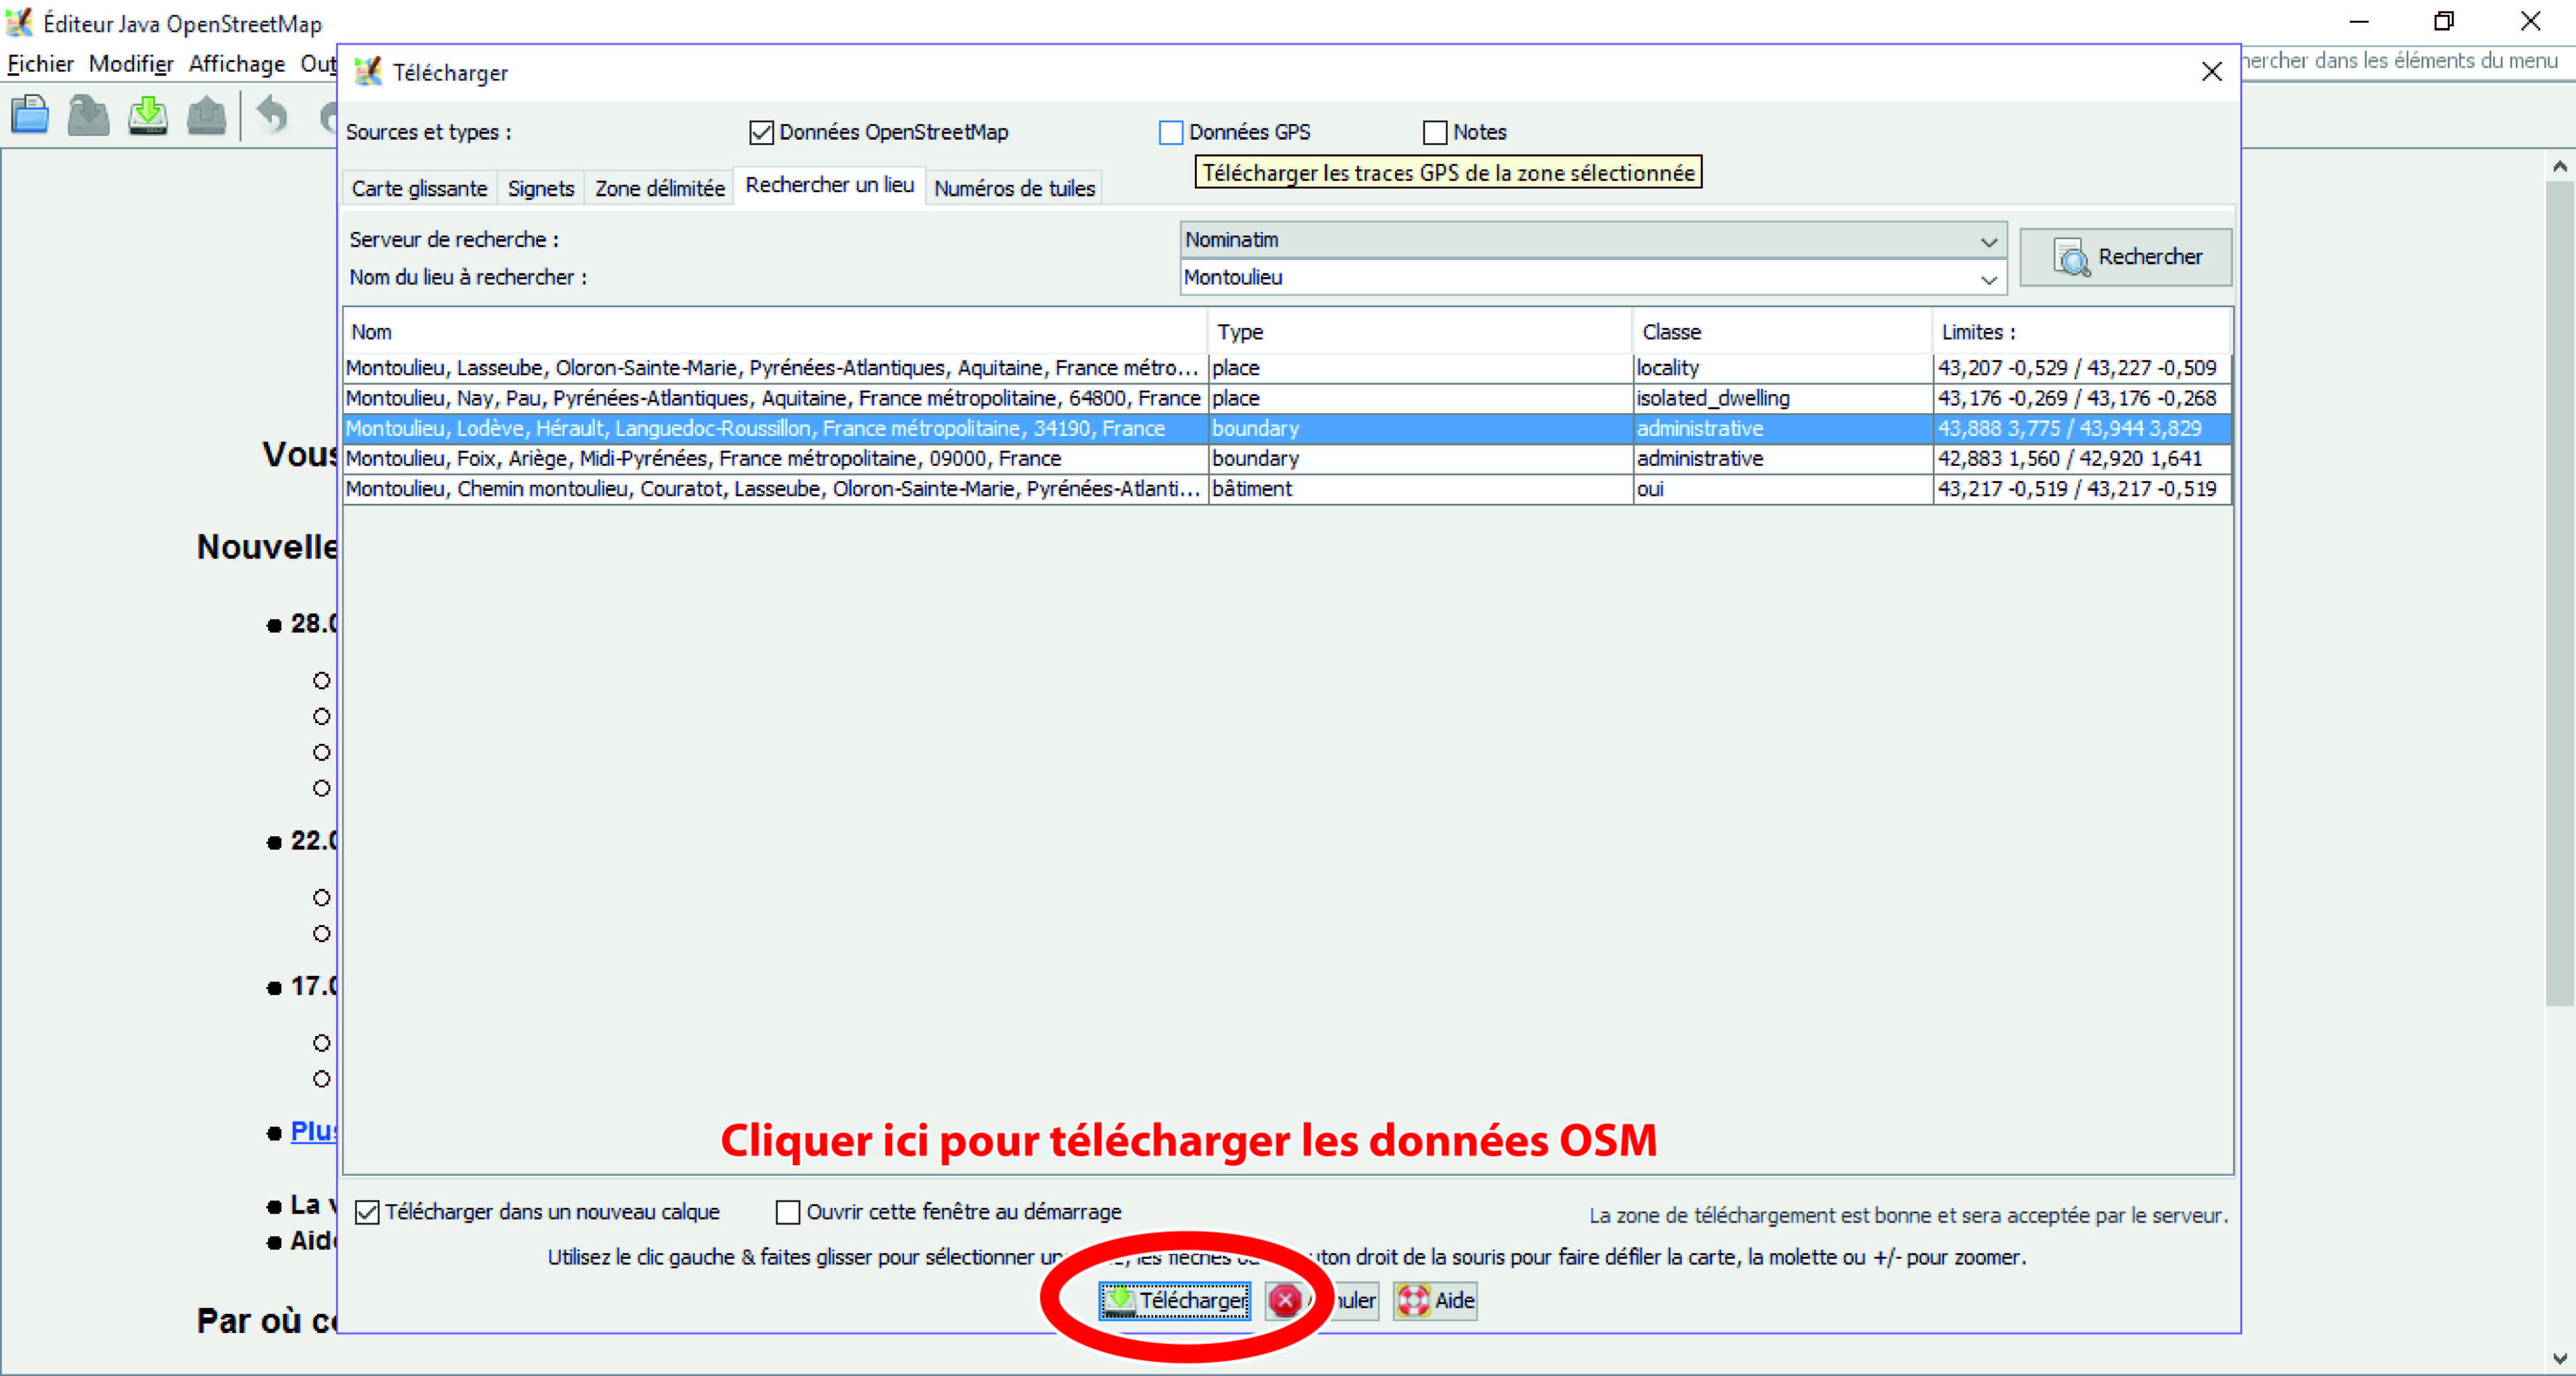
Task: Click the locality class cell
Action: (1782, 368)
